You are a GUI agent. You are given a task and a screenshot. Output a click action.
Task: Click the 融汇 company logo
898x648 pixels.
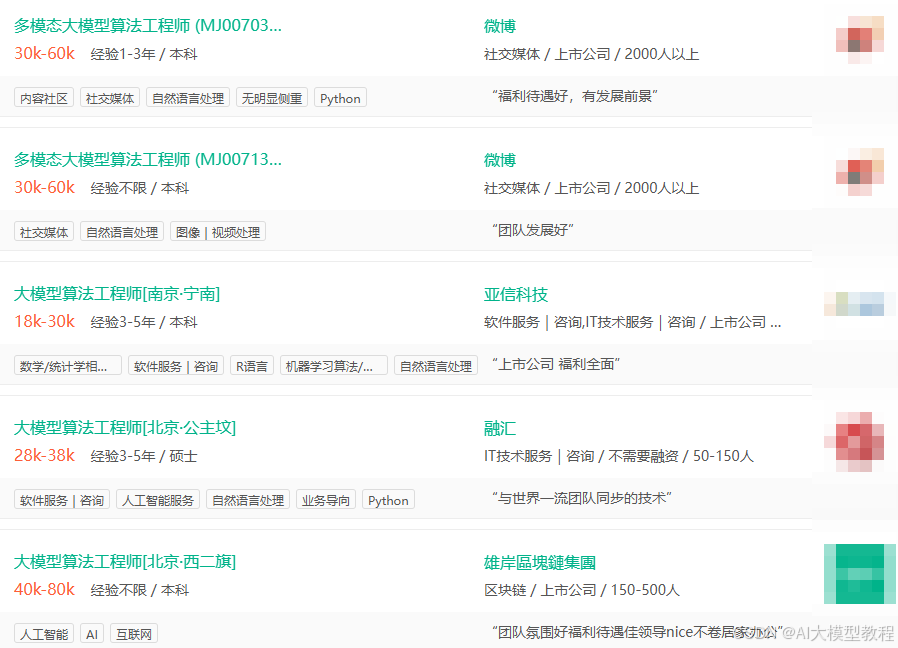point(854,442)
